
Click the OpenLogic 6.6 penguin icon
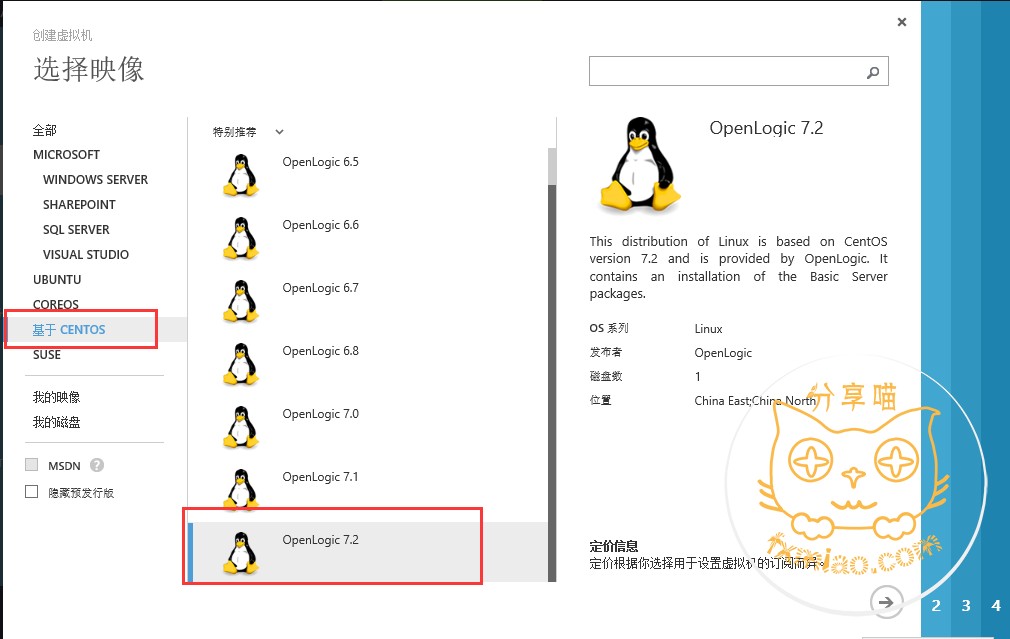(241, 238)
